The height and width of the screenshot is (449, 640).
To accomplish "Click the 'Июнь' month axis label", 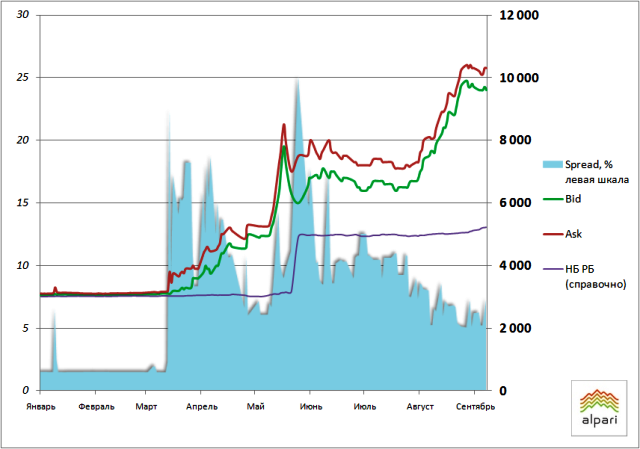I will pos(310,407).
